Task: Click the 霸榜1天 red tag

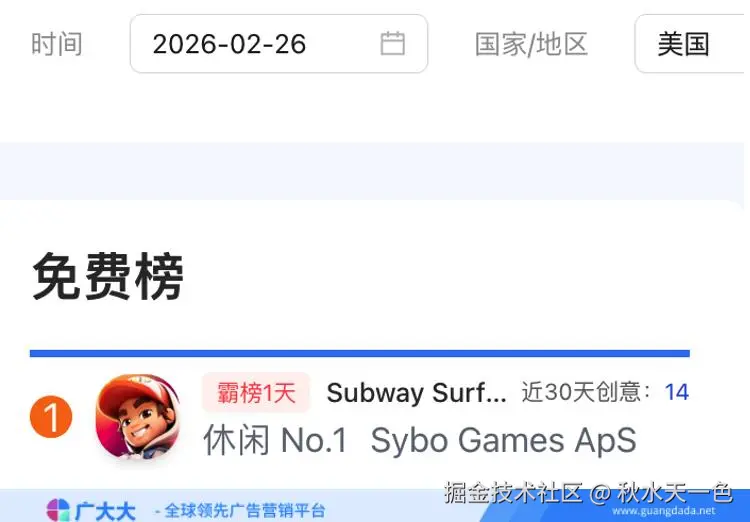Action: tap(256, 392)
